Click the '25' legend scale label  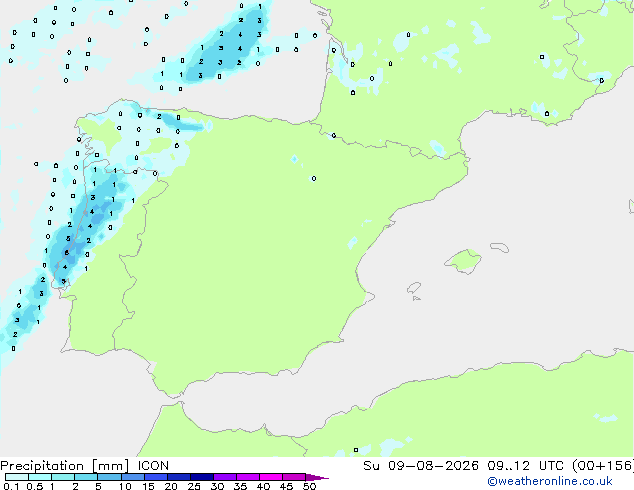[x=194, y=486]
